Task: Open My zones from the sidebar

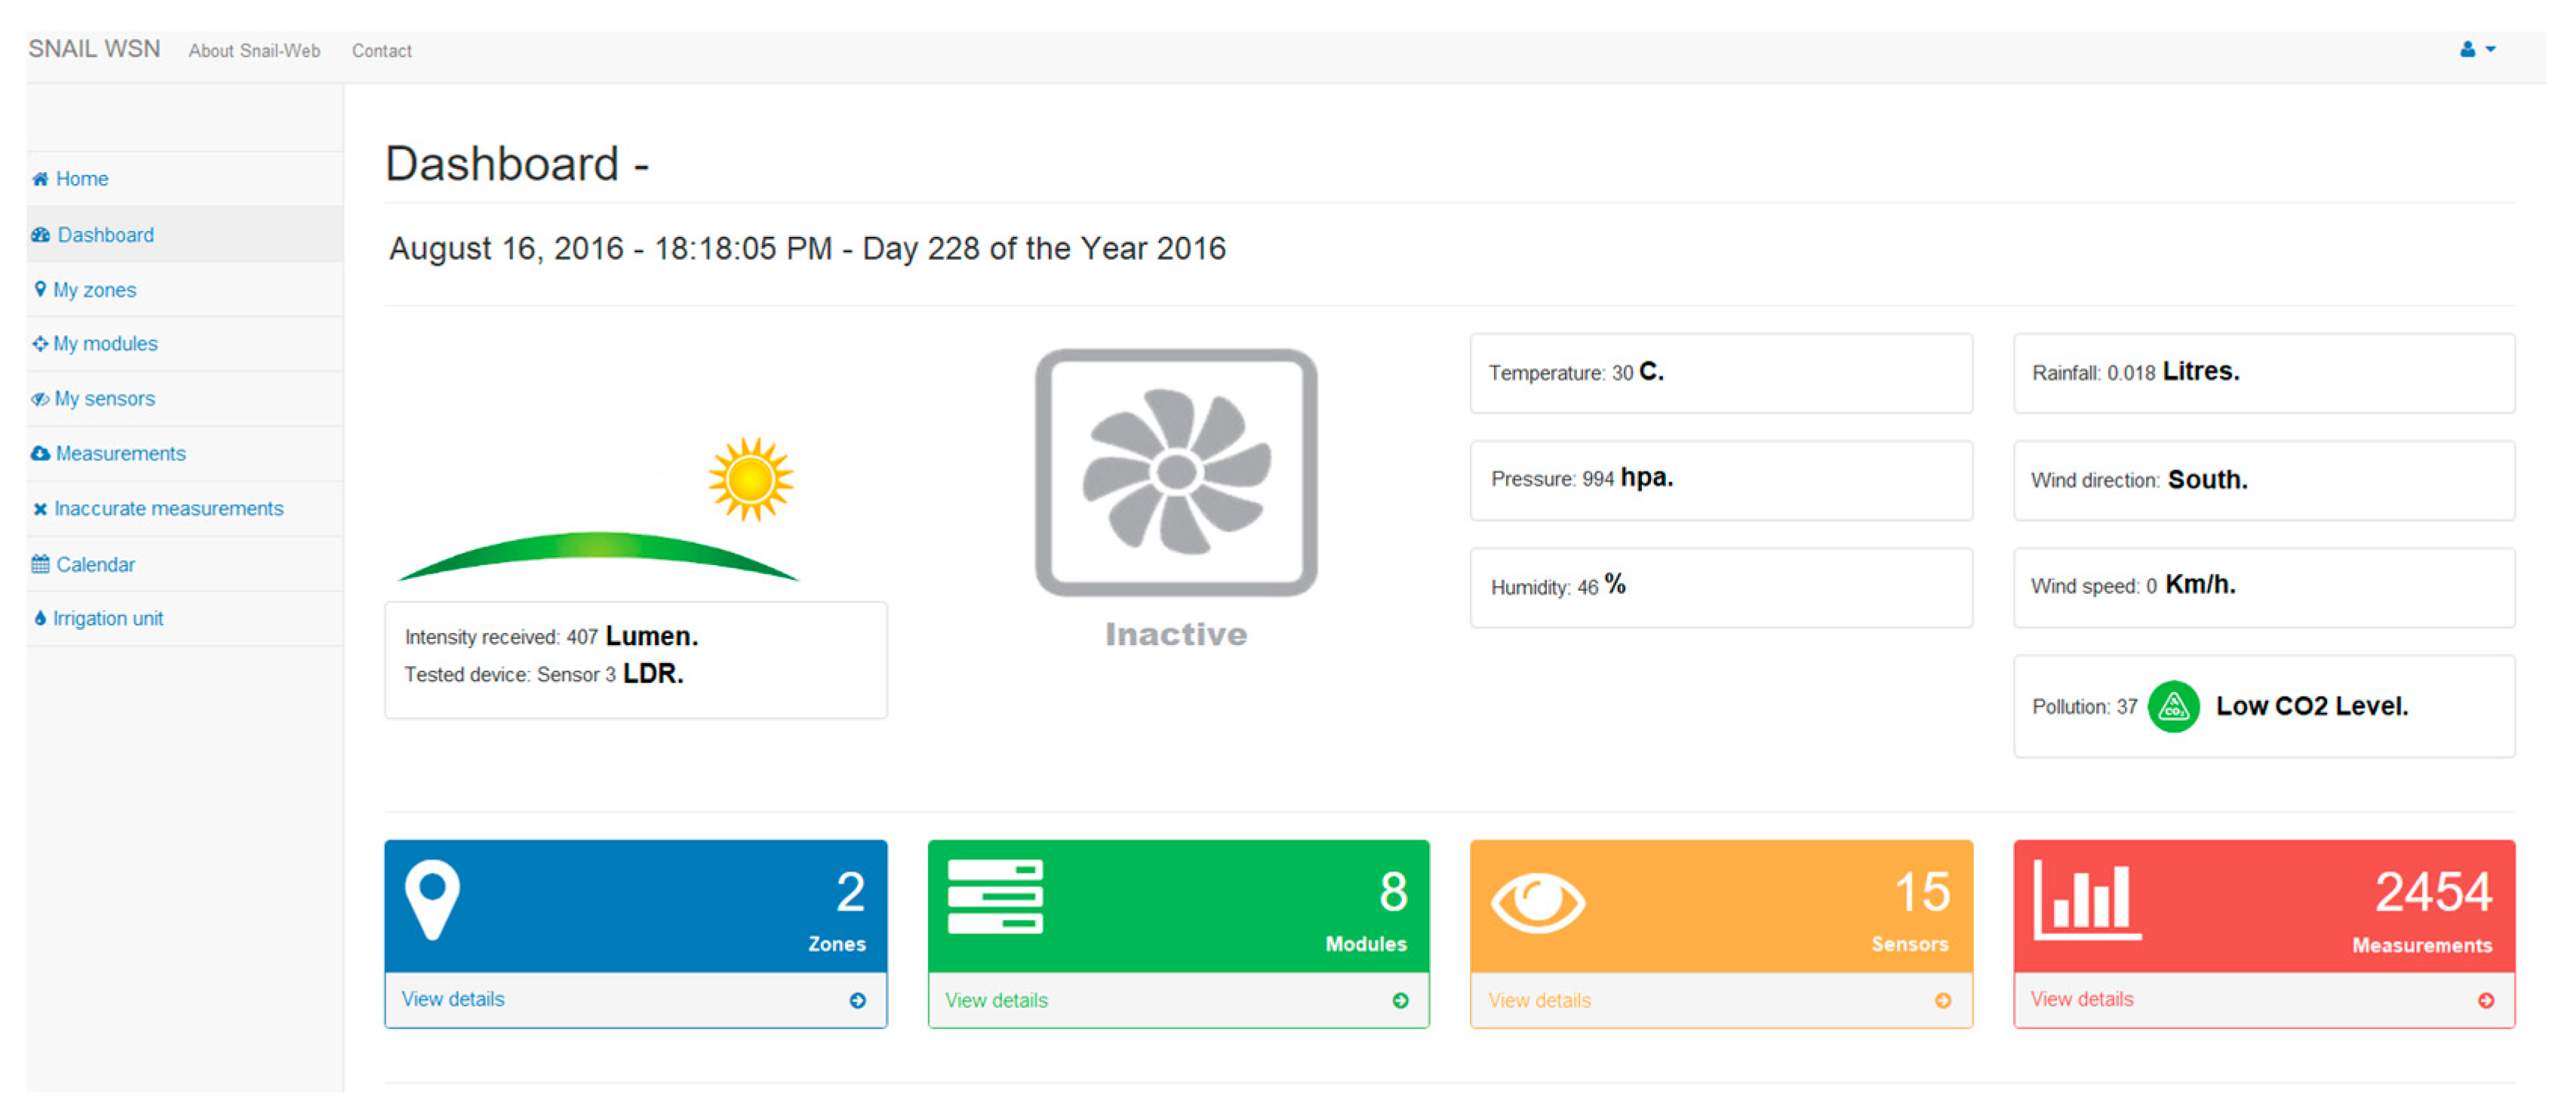Action: [94, 290]
